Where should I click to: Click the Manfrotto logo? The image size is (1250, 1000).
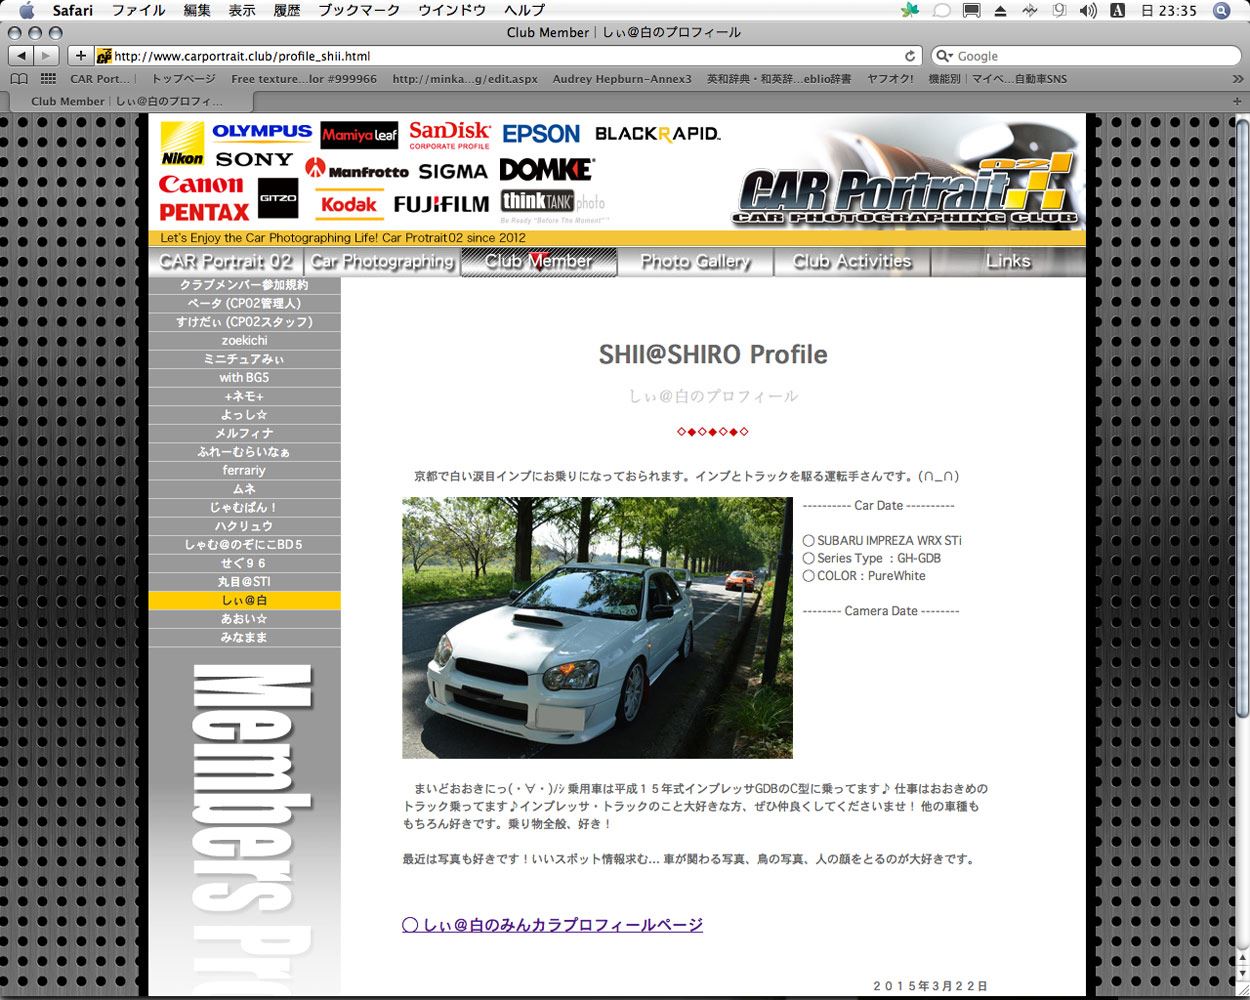357,169
